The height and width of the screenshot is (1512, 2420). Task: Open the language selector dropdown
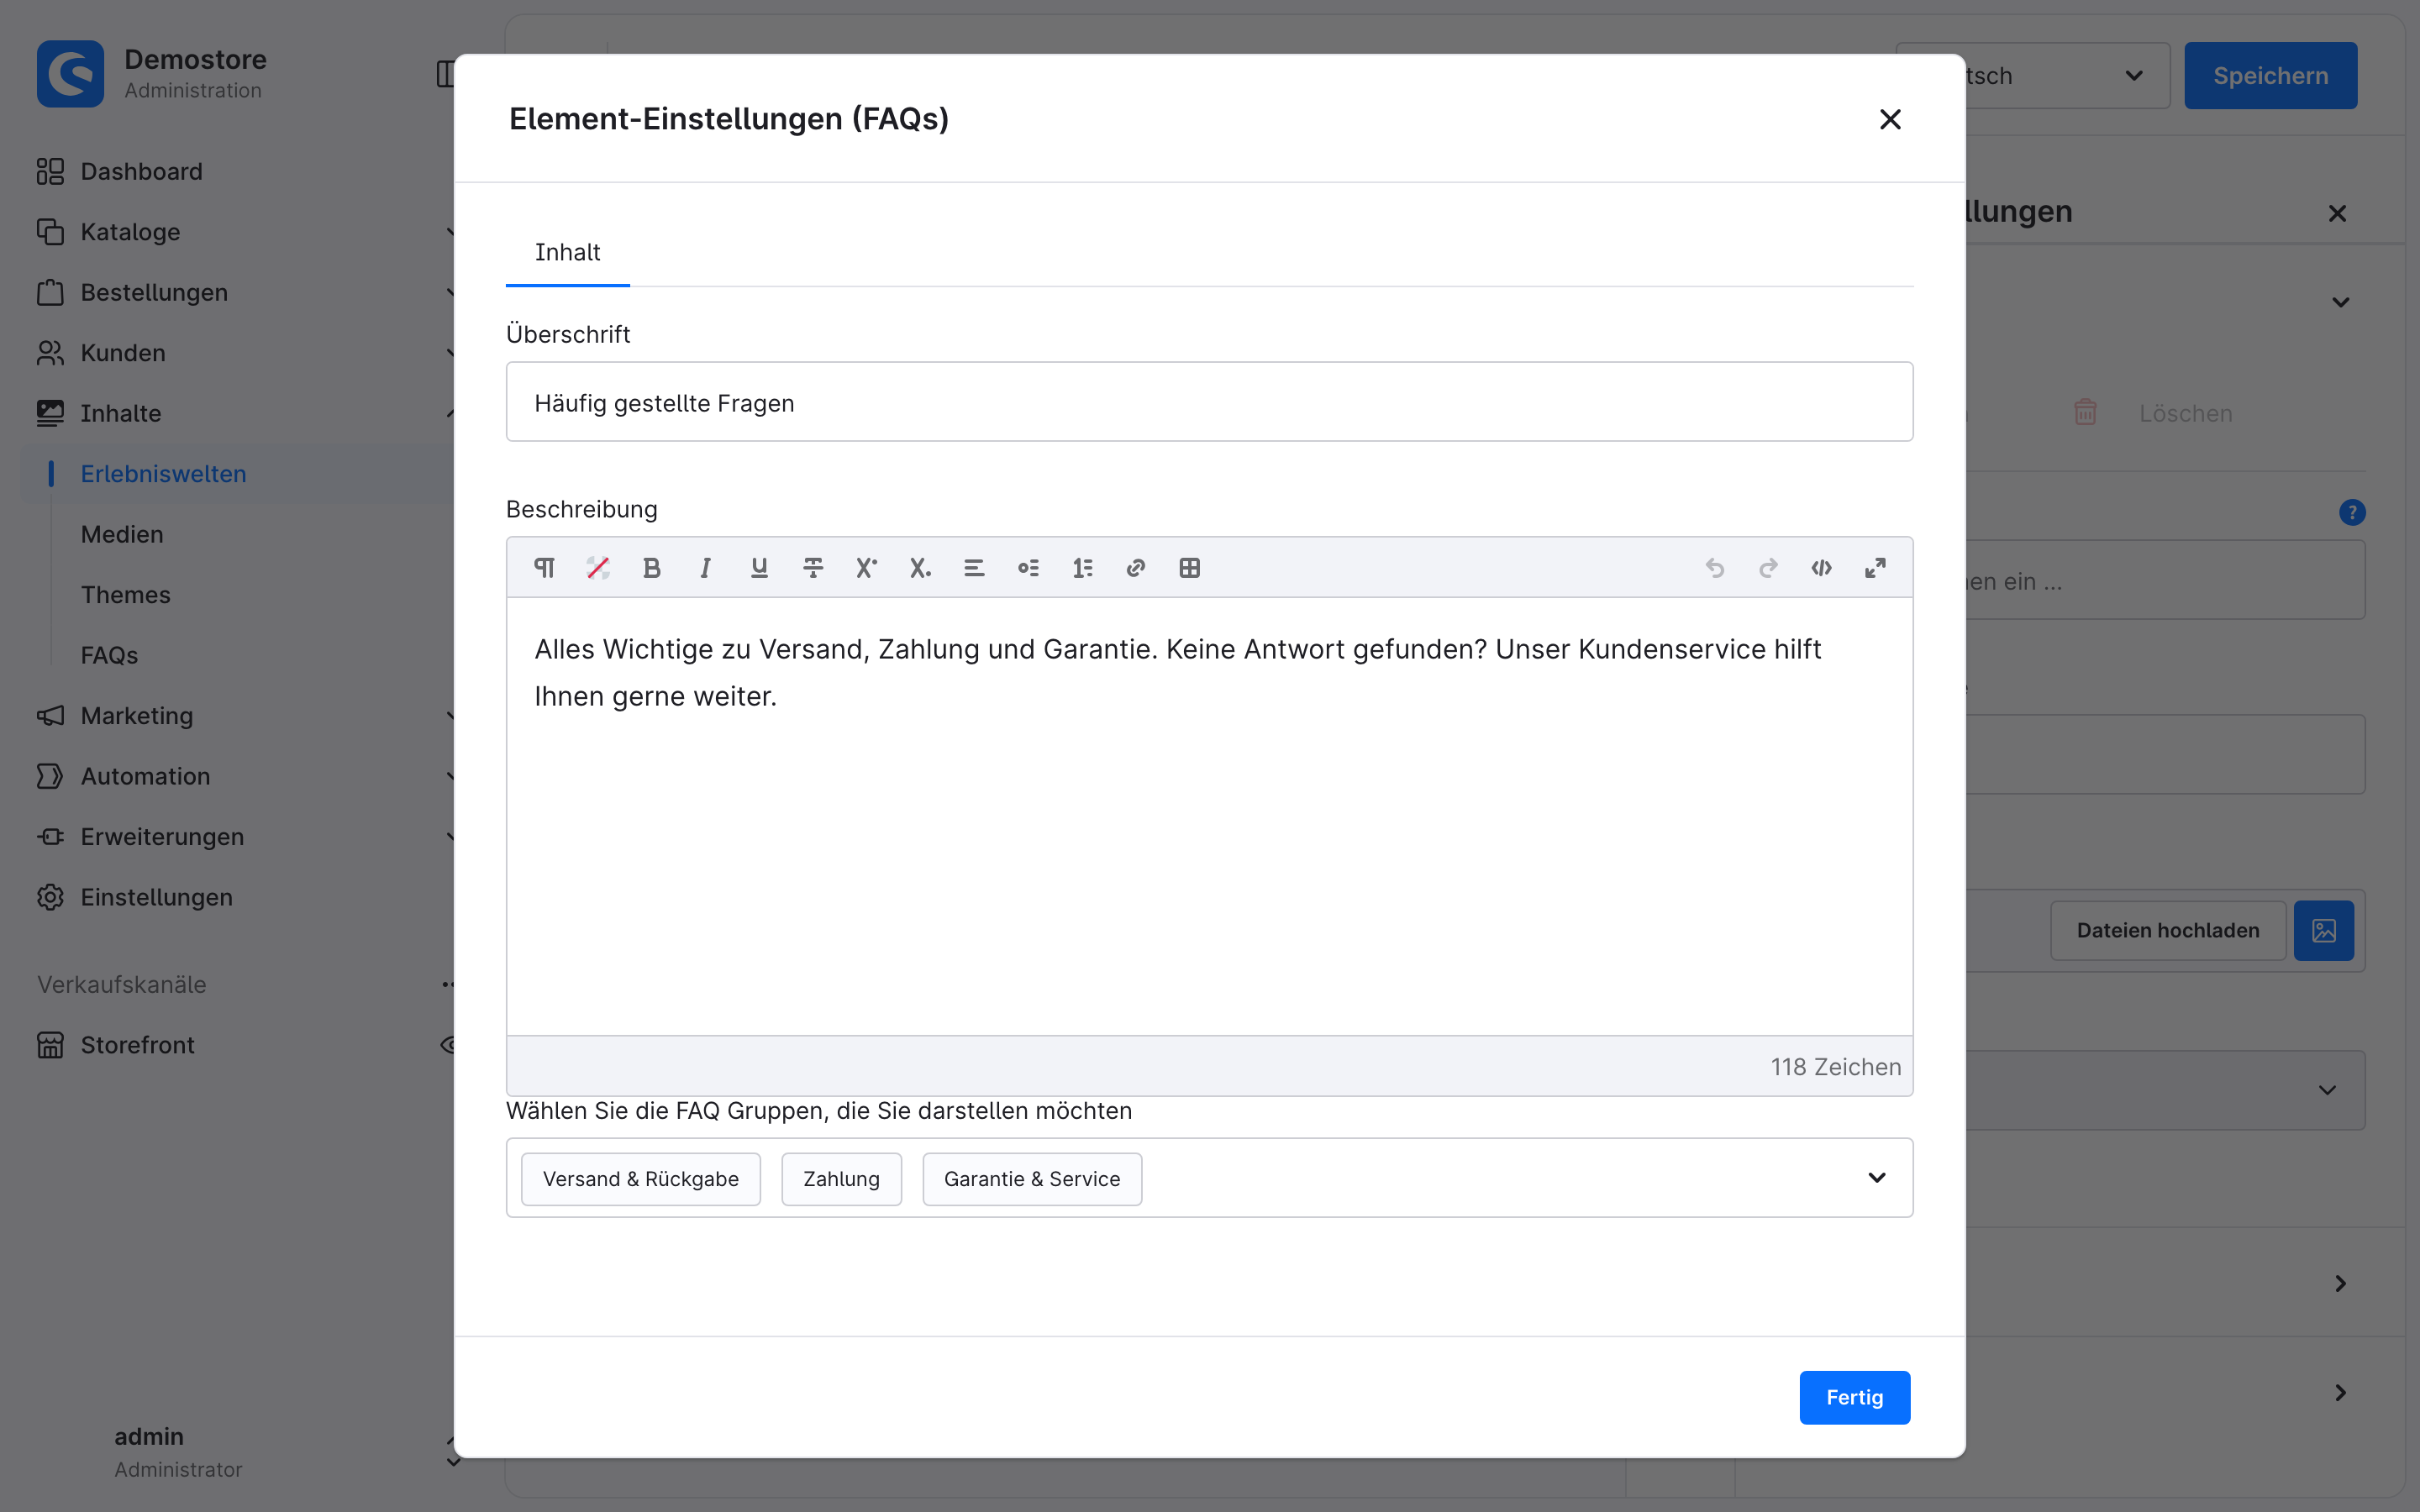pyautogui.click(x=2033, y=76)
